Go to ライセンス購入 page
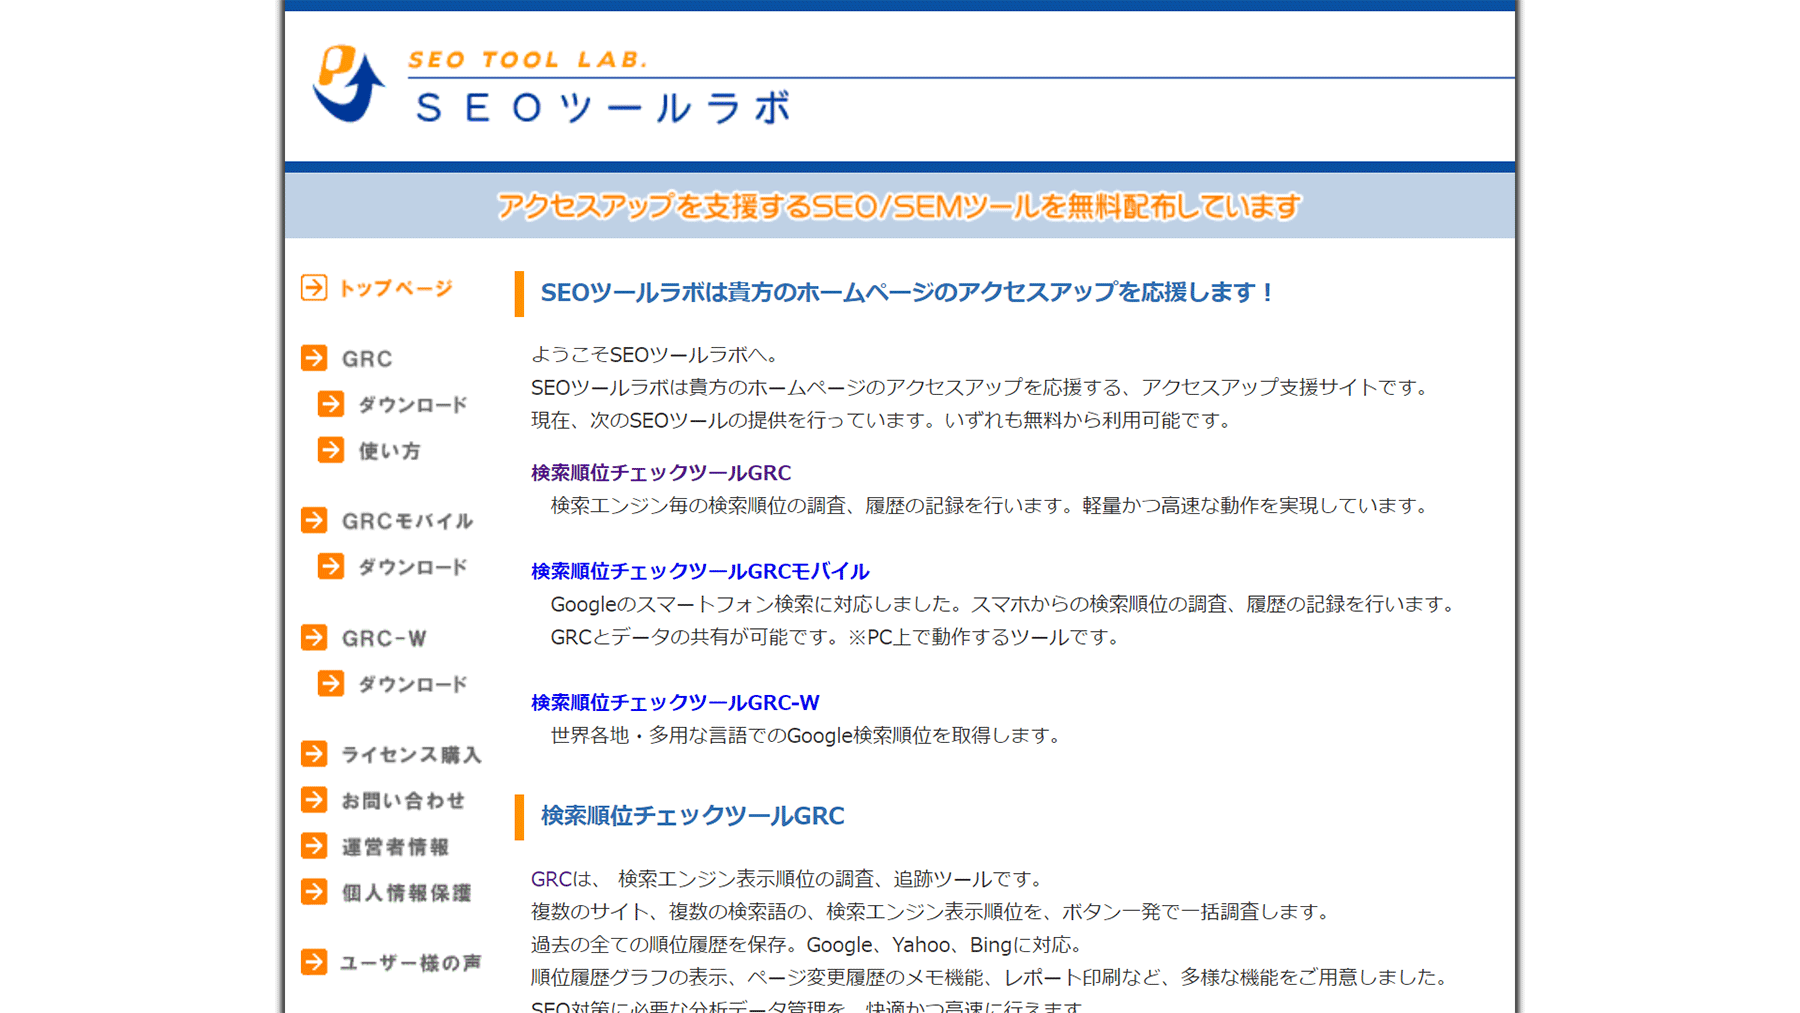The width and height of the screenshot is (1800, 1013). coord(411,755)
